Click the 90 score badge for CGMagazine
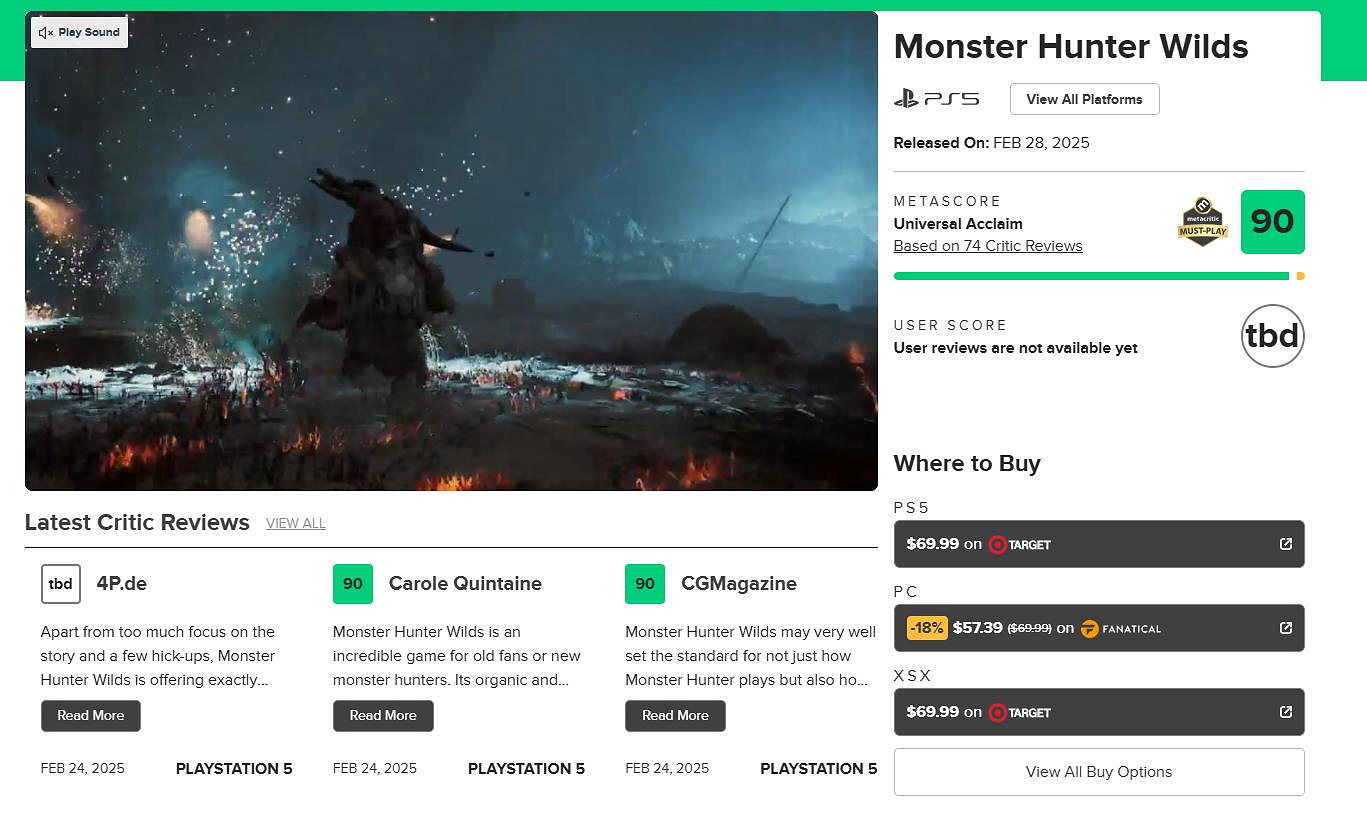The image size is (1367, 818). [645, 584]
